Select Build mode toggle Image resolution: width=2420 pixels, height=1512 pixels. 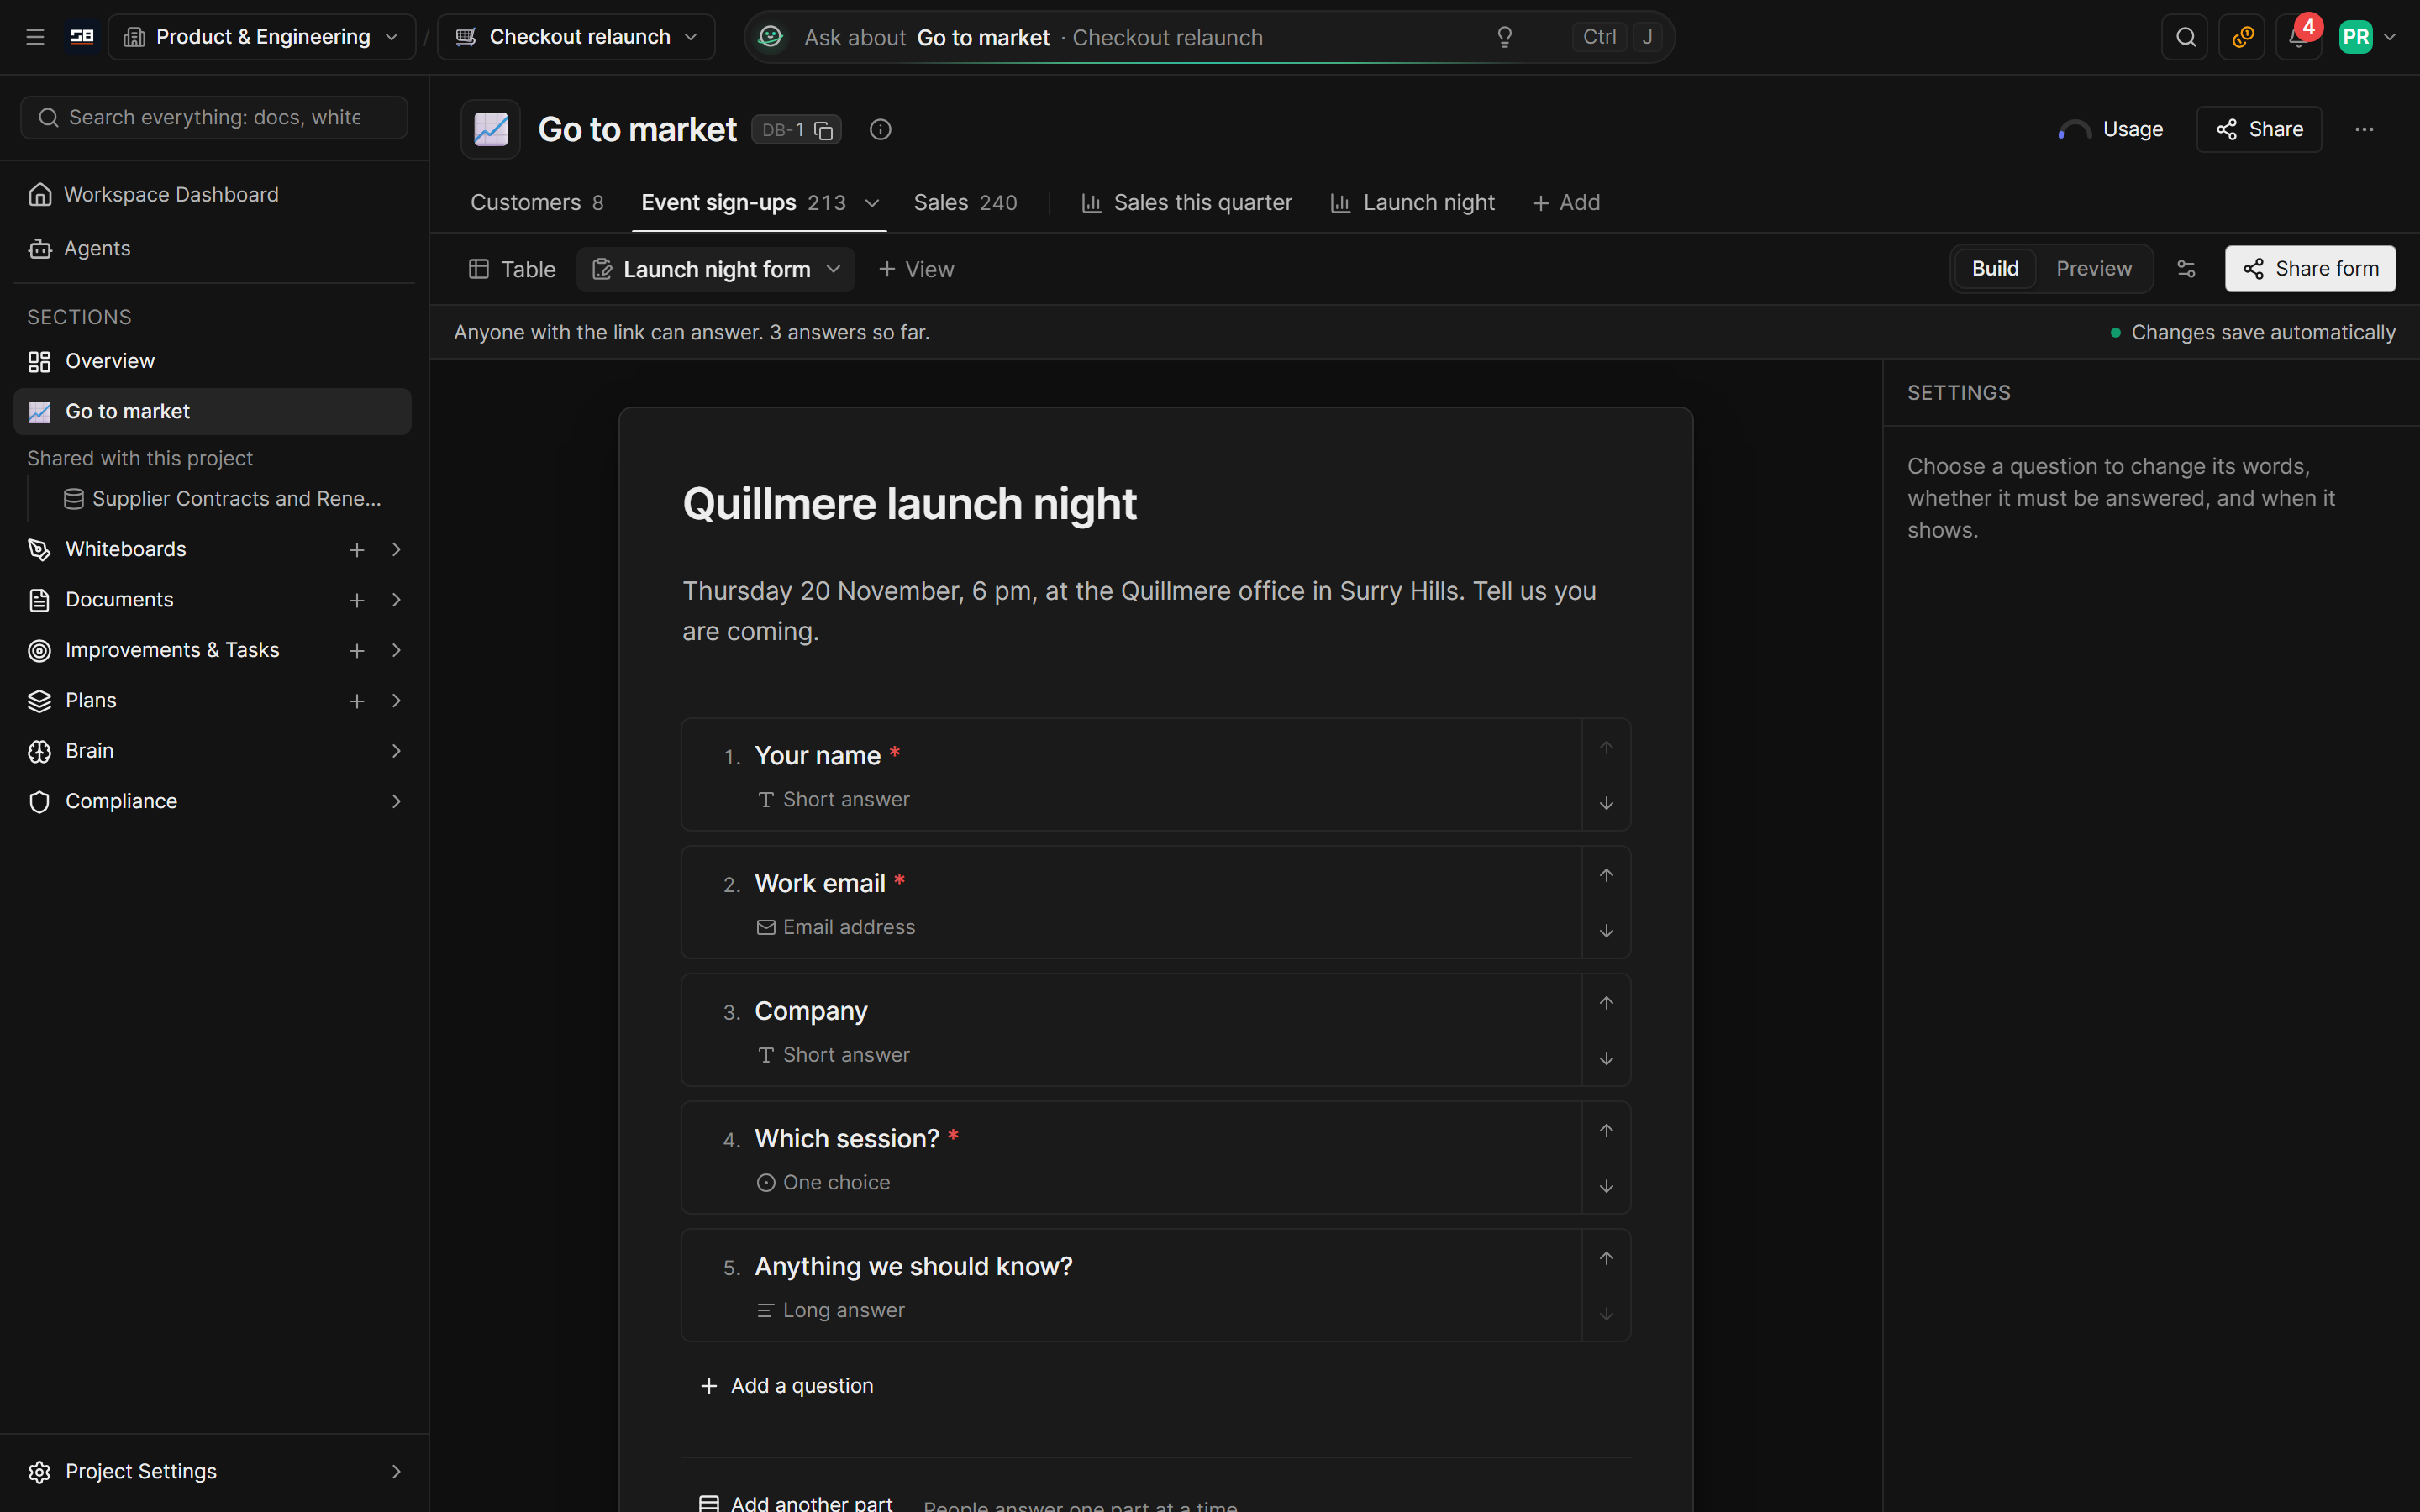tap(1995, 268)
